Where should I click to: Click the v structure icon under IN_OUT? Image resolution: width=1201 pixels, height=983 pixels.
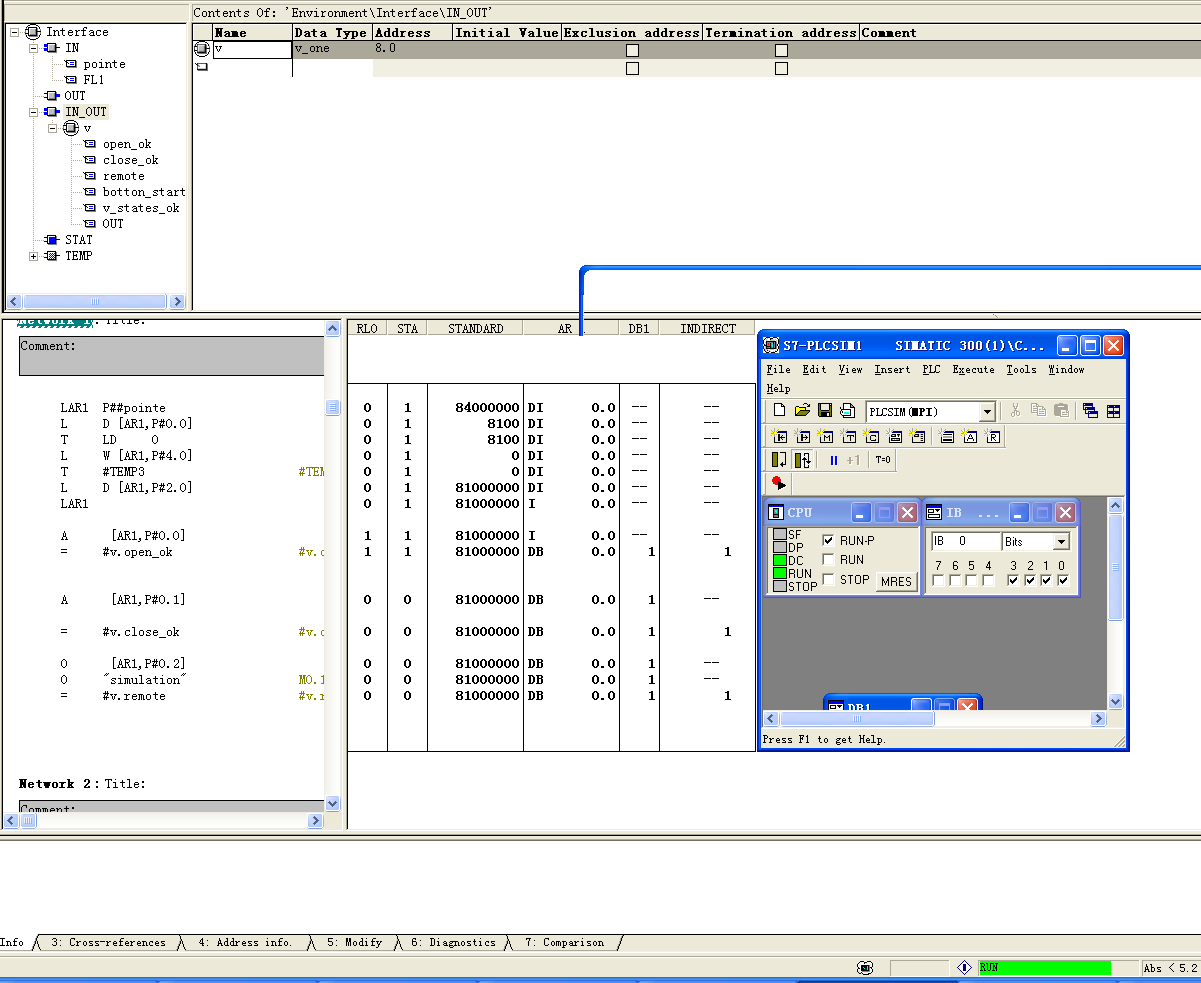71,128
